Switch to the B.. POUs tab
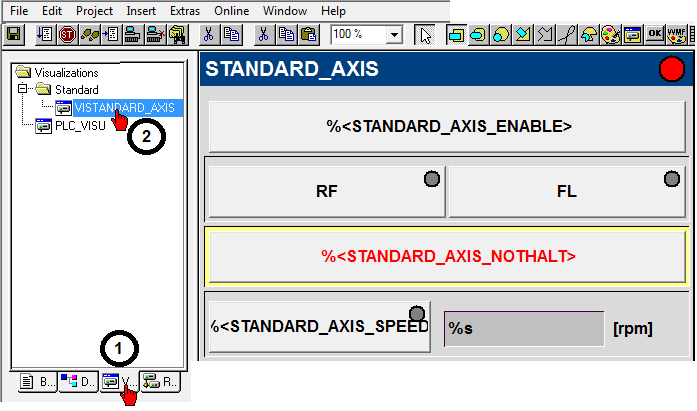This screenshot has height=411, width=697. 38,382
